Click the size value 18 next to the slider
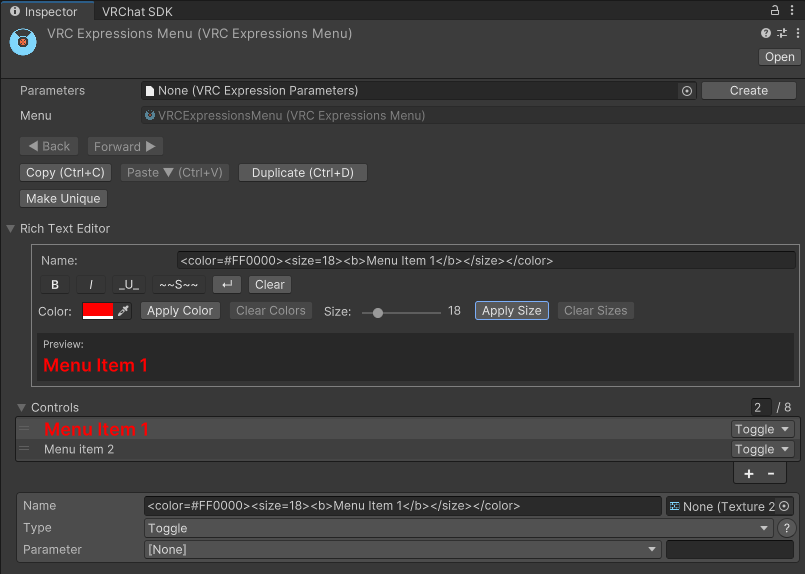Screen dimensions: 805x574 [454, 311]
